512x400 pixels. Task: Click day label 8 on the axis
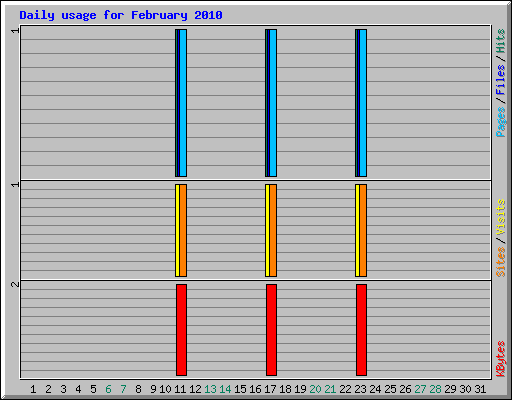click(x=138, y=389)
